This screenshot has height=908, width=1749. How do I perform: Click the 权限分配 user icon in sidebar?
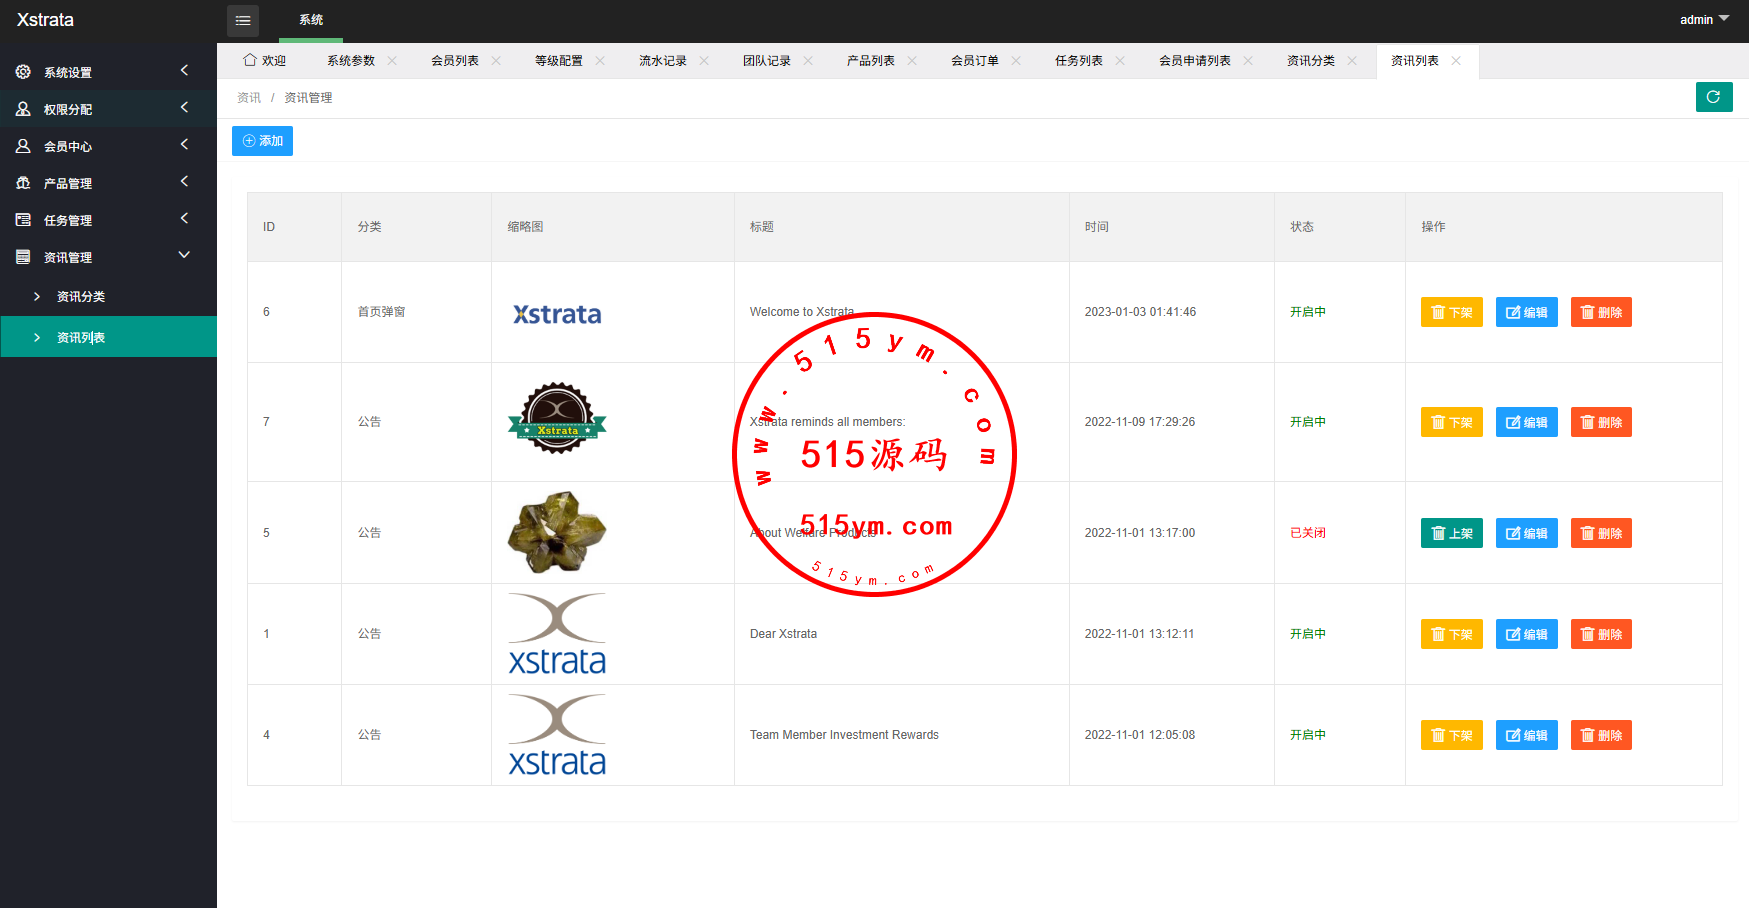(x=23, y=109)
